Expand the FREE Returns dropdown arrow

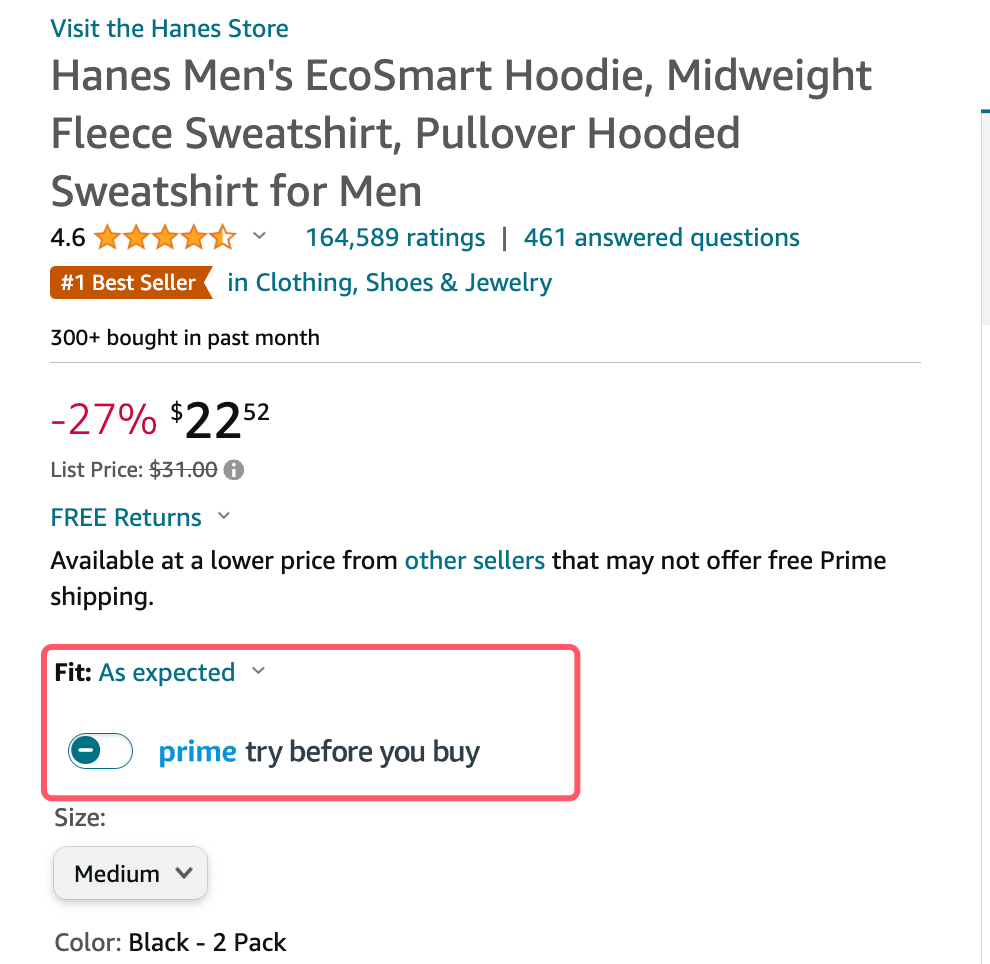point(224,517)
